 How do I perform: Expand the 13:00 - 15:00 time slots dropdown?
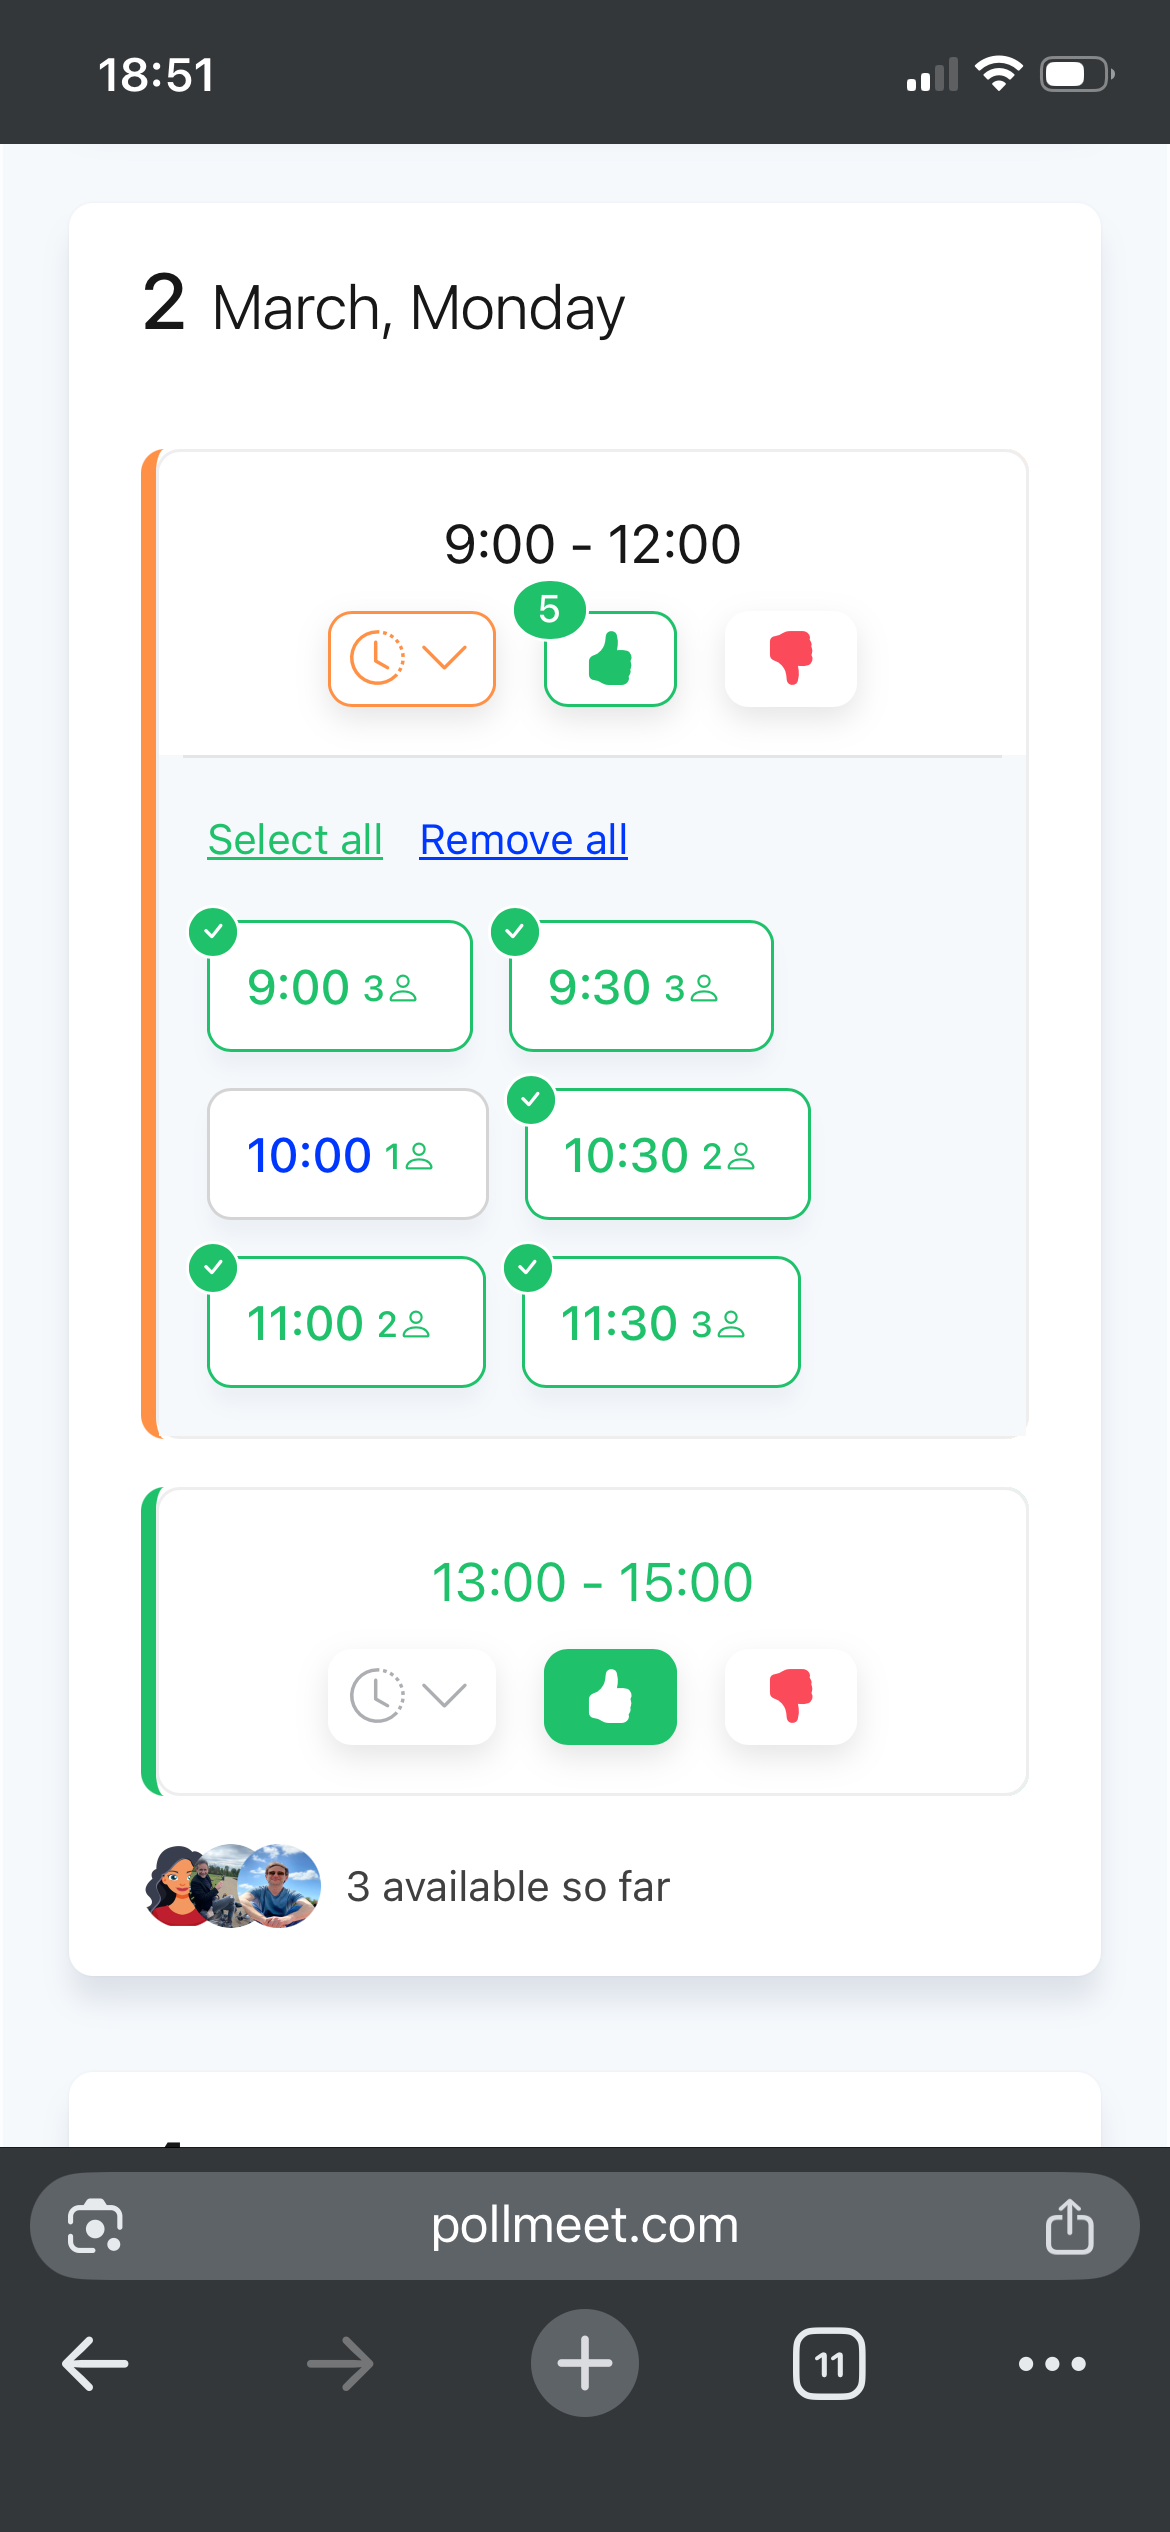[411, 1696]
